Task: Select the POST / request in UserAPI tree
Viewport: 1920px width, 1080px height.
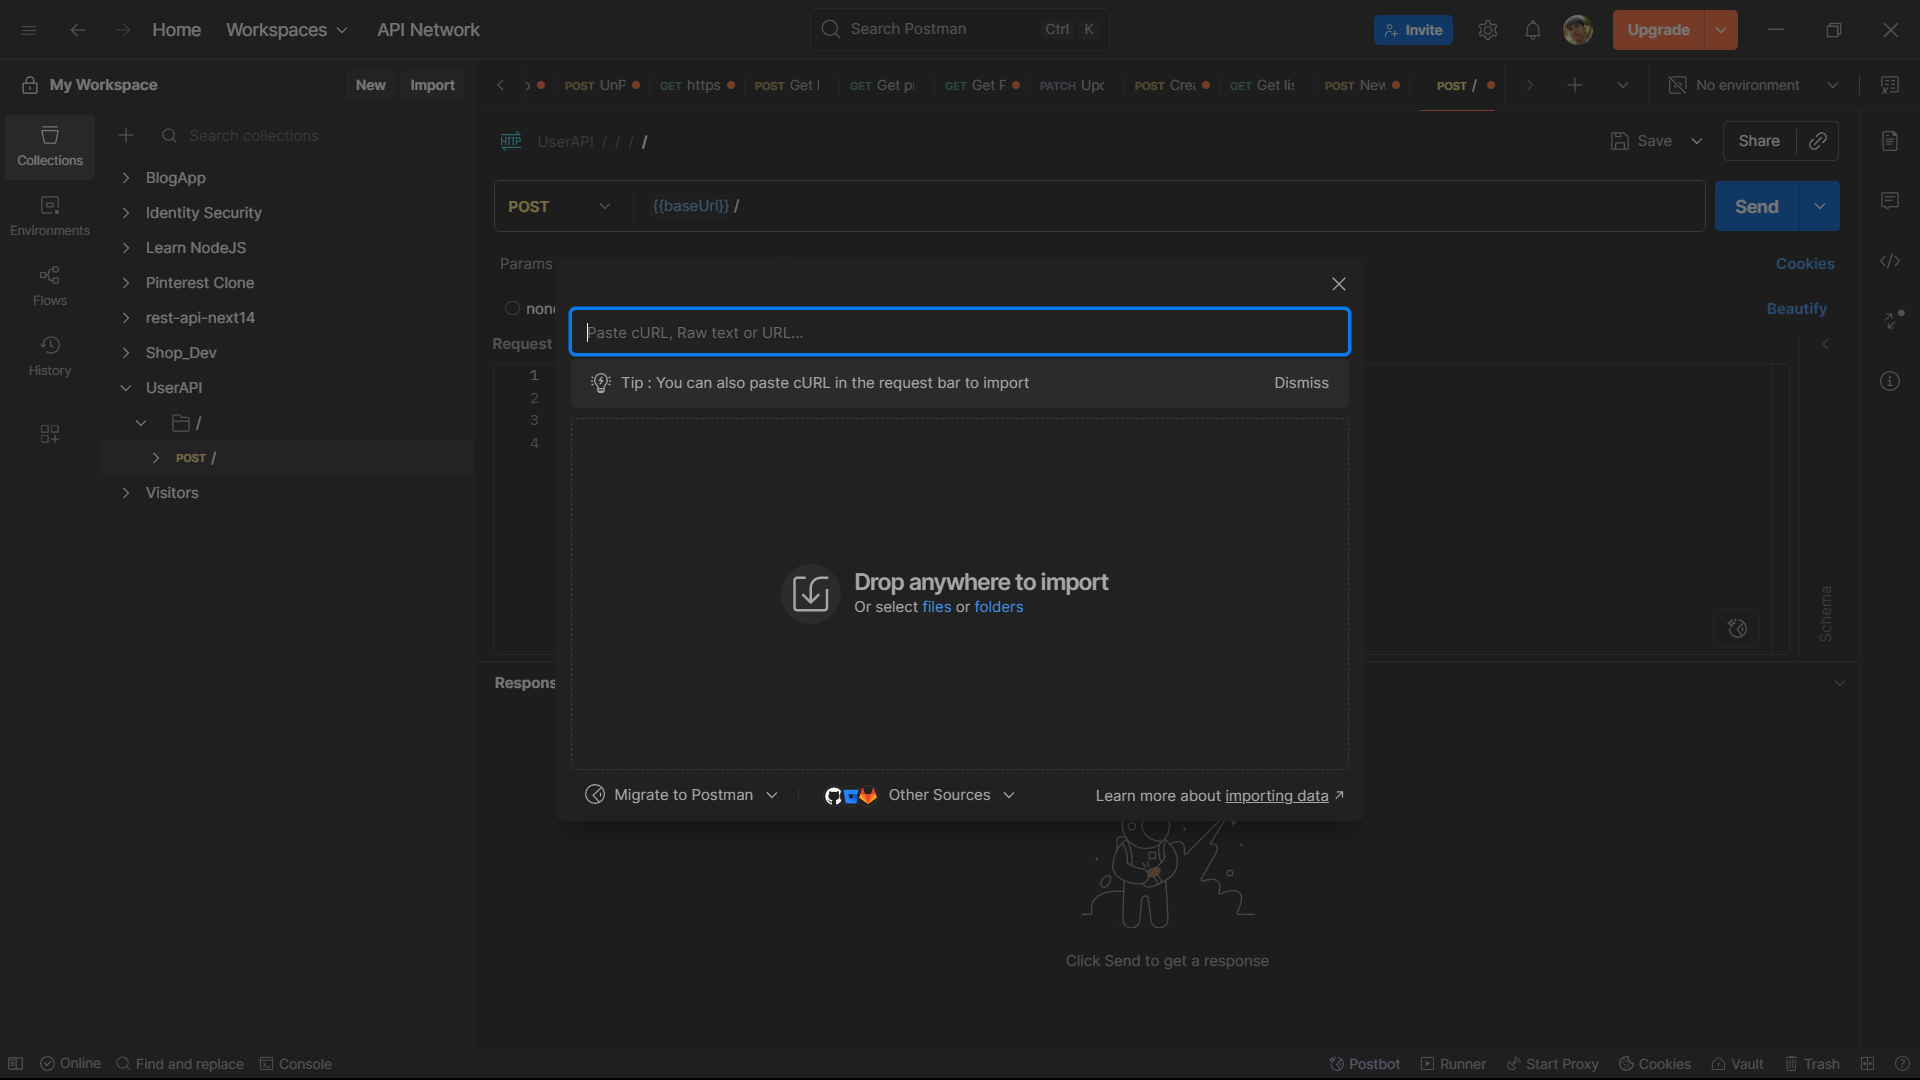Action: tap(287, 457)
